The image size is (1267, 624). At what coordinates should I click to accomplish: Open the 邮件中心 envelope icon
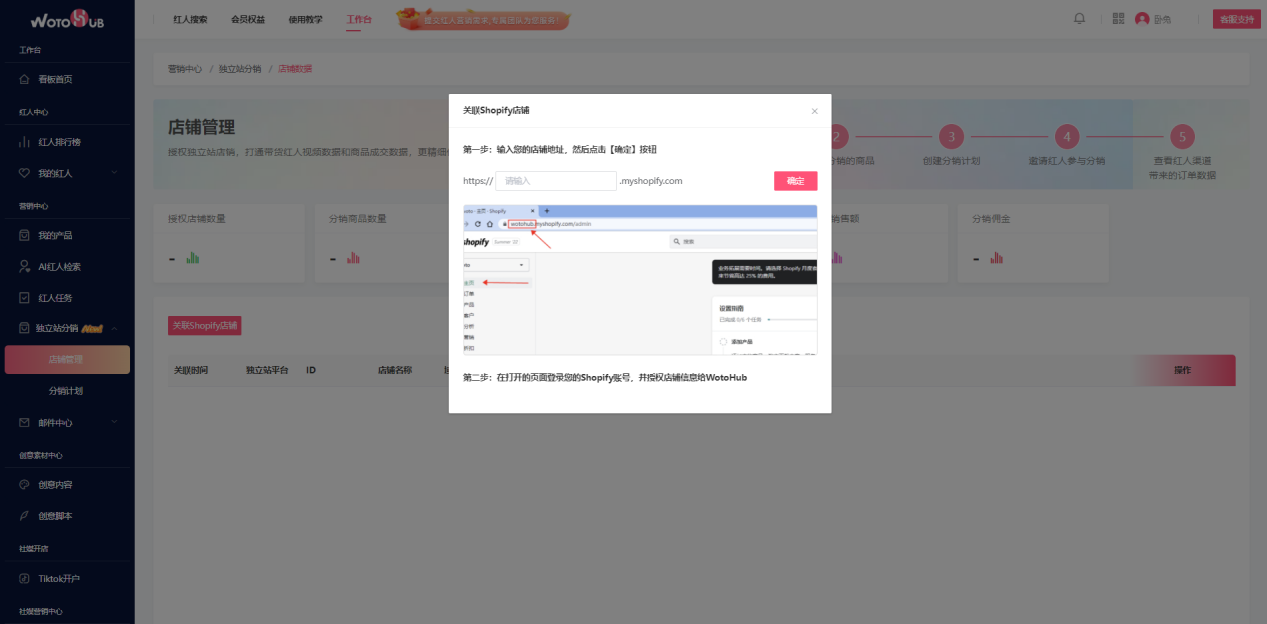25,422
